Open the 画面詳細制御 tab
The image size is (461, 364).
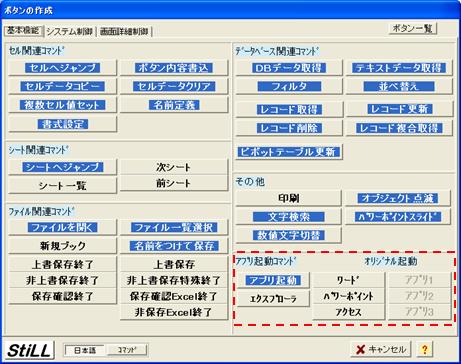124,32
